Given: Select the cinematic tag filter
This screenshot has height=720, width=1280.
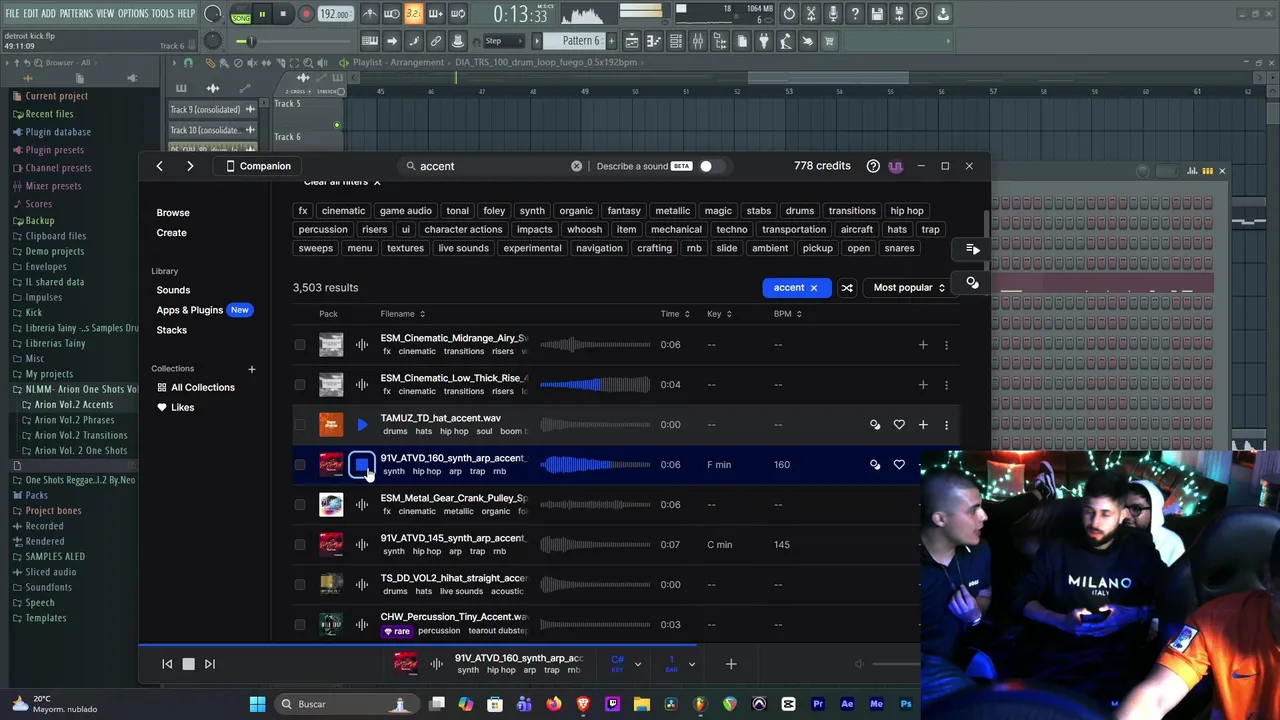Looking at the screenshot, I should tap(343, 211).
